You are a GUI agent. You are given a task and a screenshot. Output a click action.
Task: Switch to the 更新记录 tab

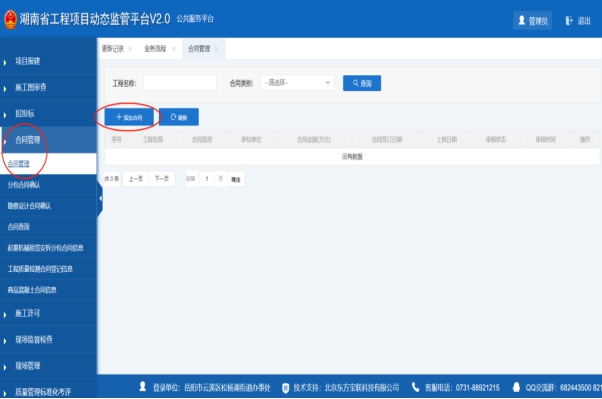pyautogui.click(x=112, y=49)
